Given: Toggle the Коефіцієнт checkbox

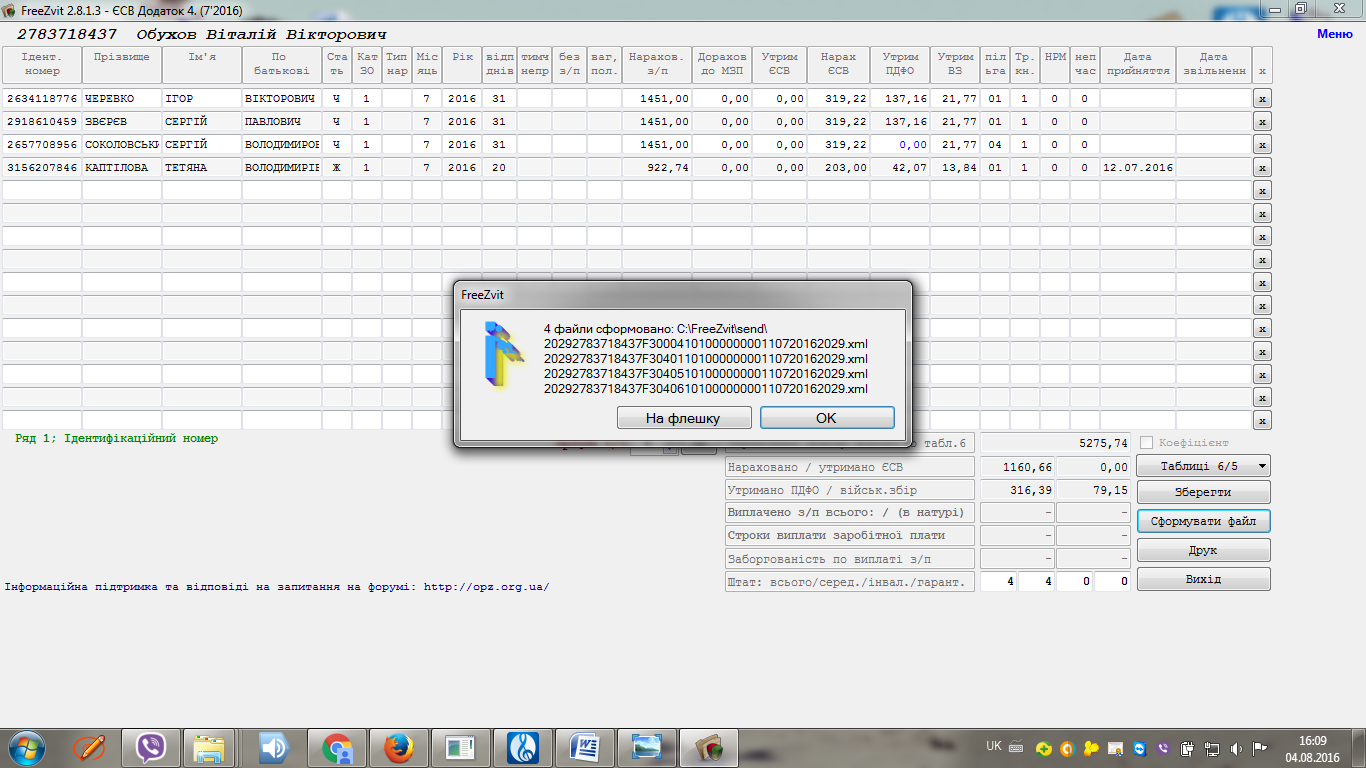Looking at the screenshot, I should coord(1147,442).
